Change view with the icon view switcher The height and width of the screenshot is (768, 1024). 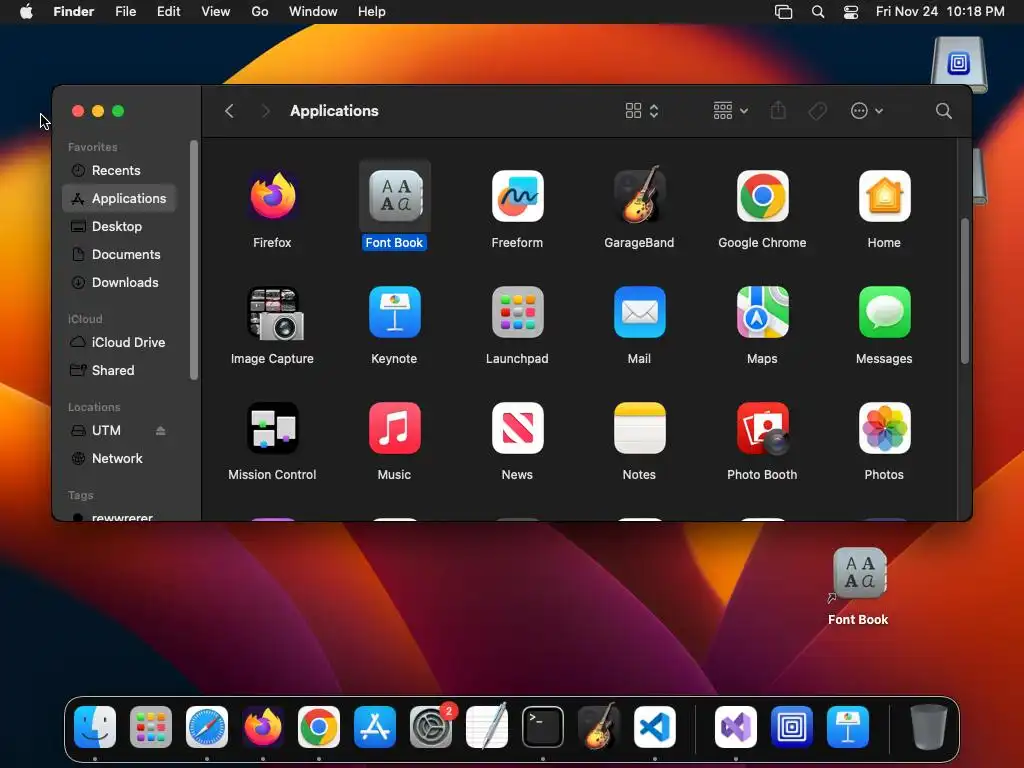(641, 111)
